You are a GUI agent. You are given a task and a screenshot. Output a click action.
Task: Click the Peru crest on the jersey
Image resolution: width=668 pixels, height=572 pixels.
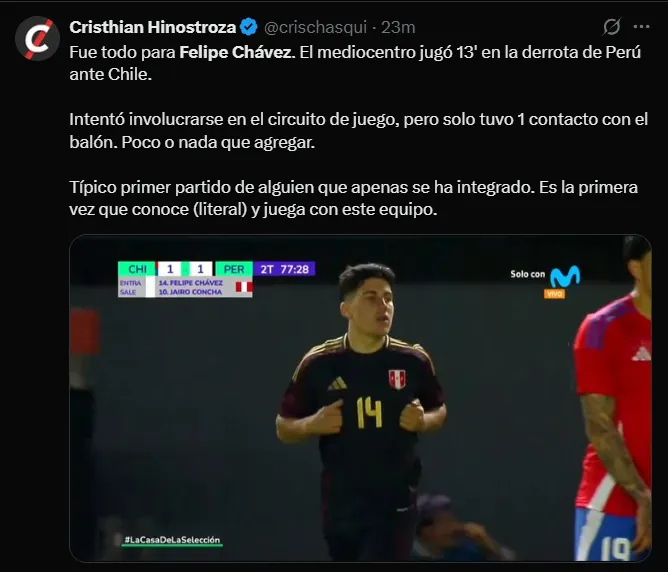point(397,379)
